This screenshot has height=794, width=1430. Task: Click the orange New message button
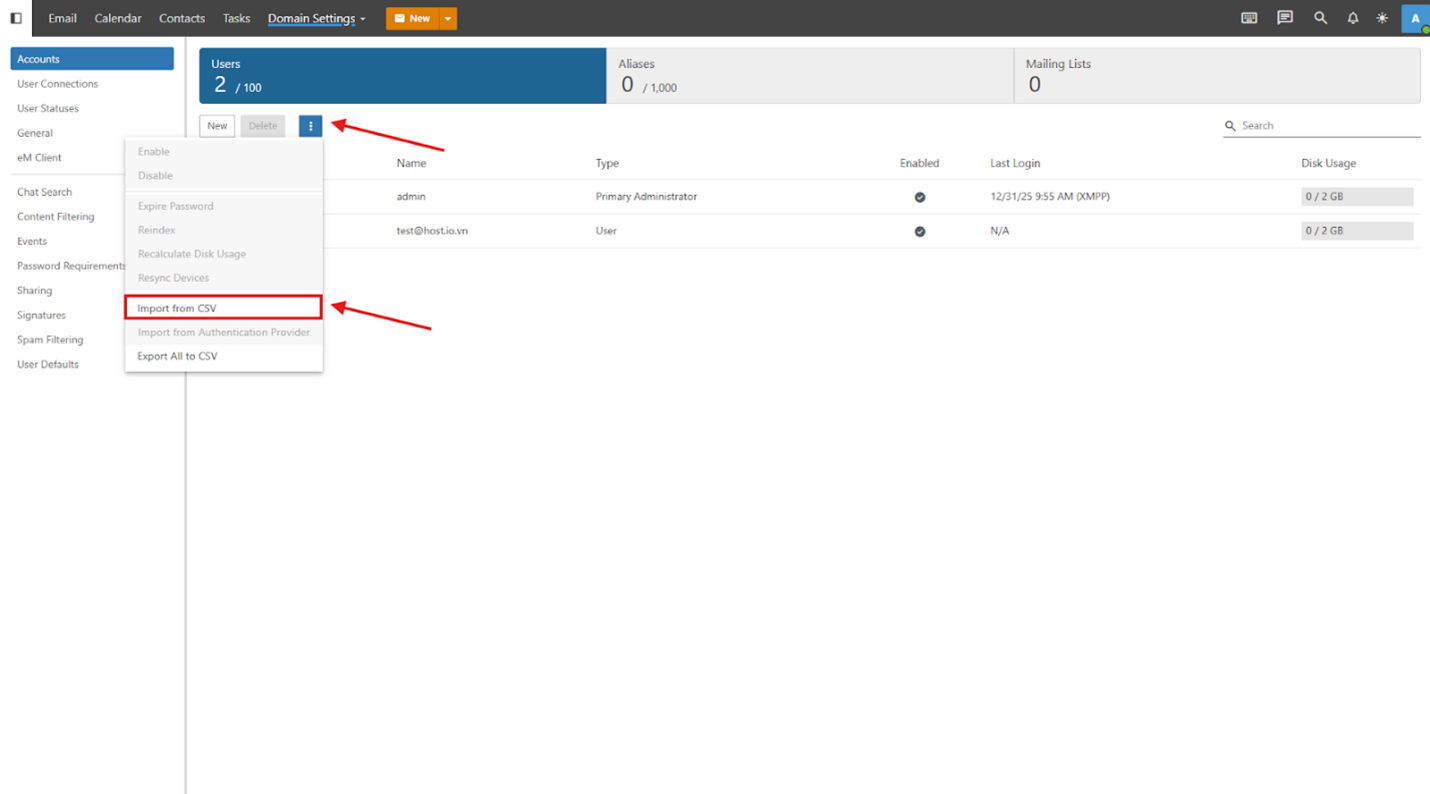click(x=413, y=18)
